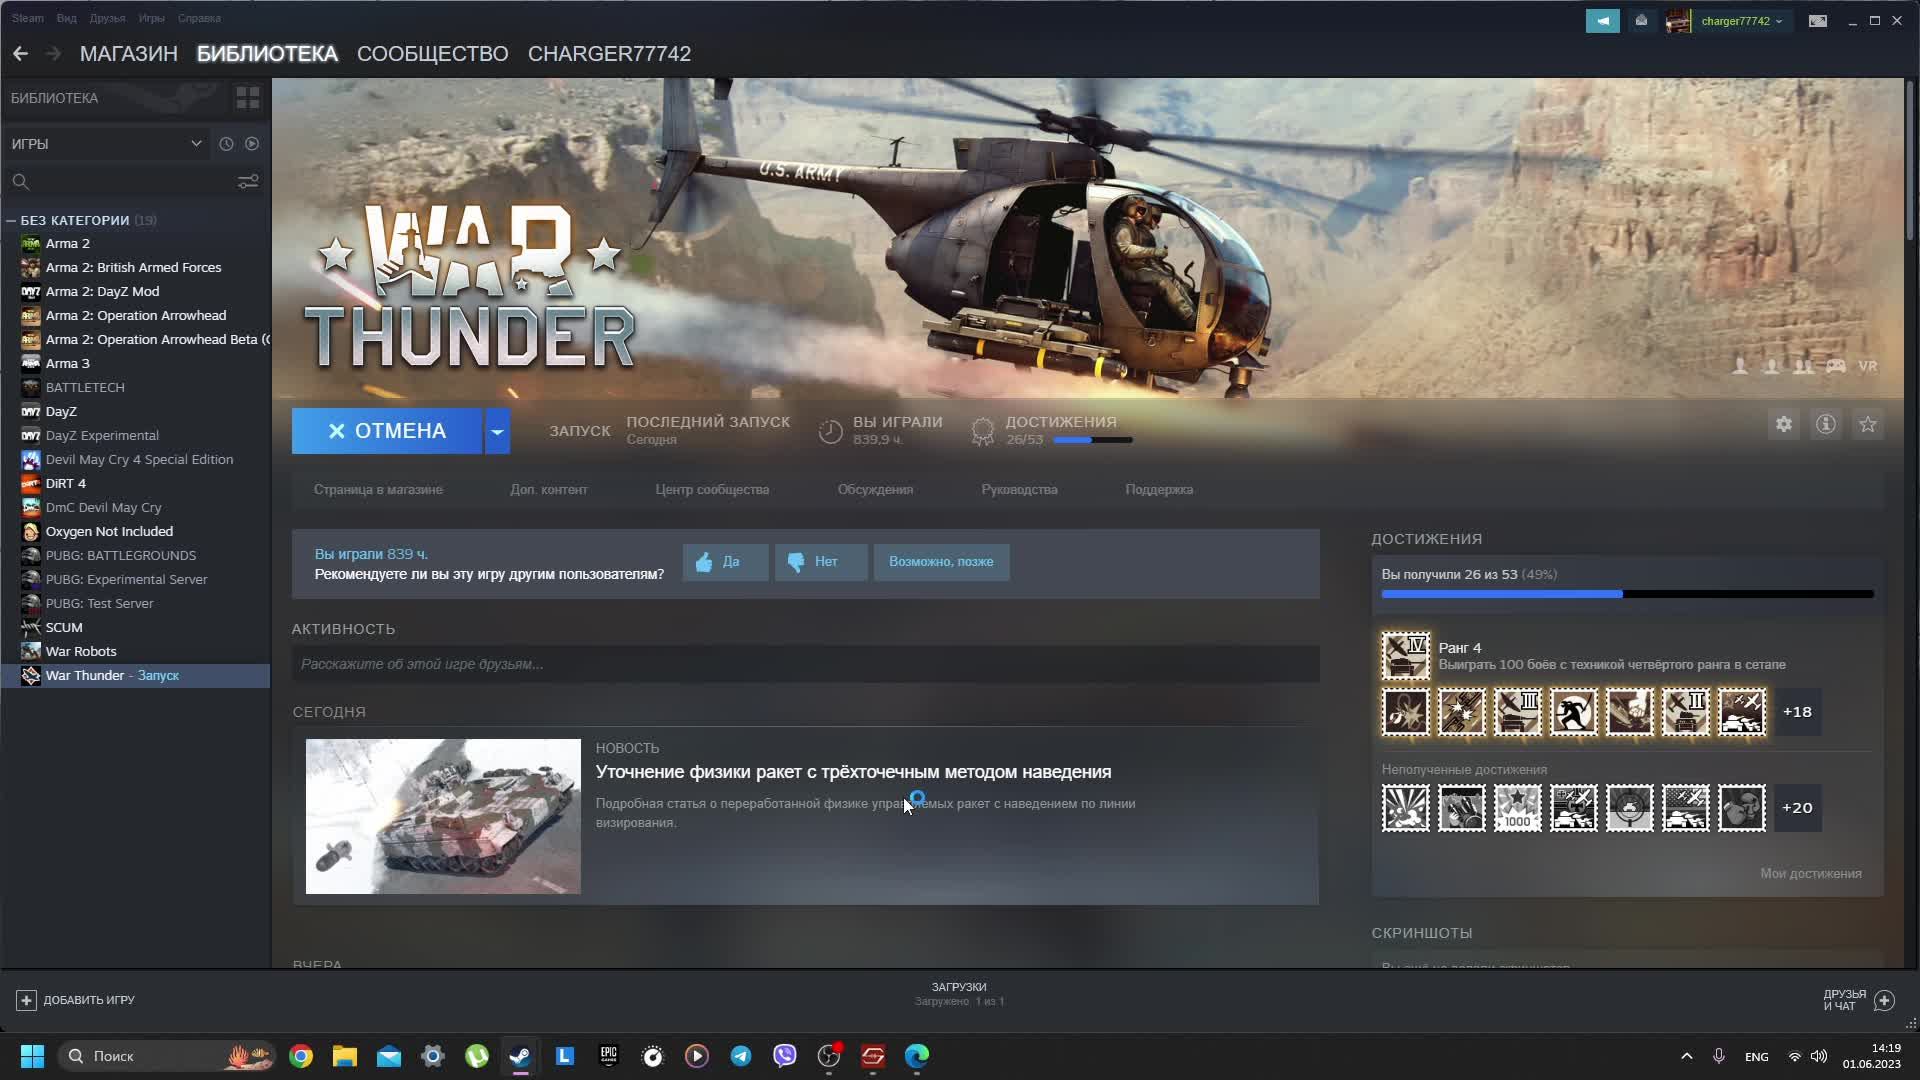Open Мои достижения link
This screenshot has height=1080, width=1920.
1810,874
